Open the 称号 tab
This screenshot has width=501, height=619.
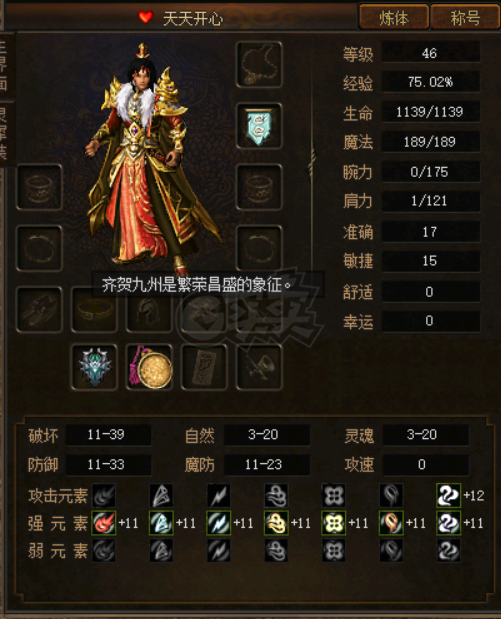click(x=465, y=17)
